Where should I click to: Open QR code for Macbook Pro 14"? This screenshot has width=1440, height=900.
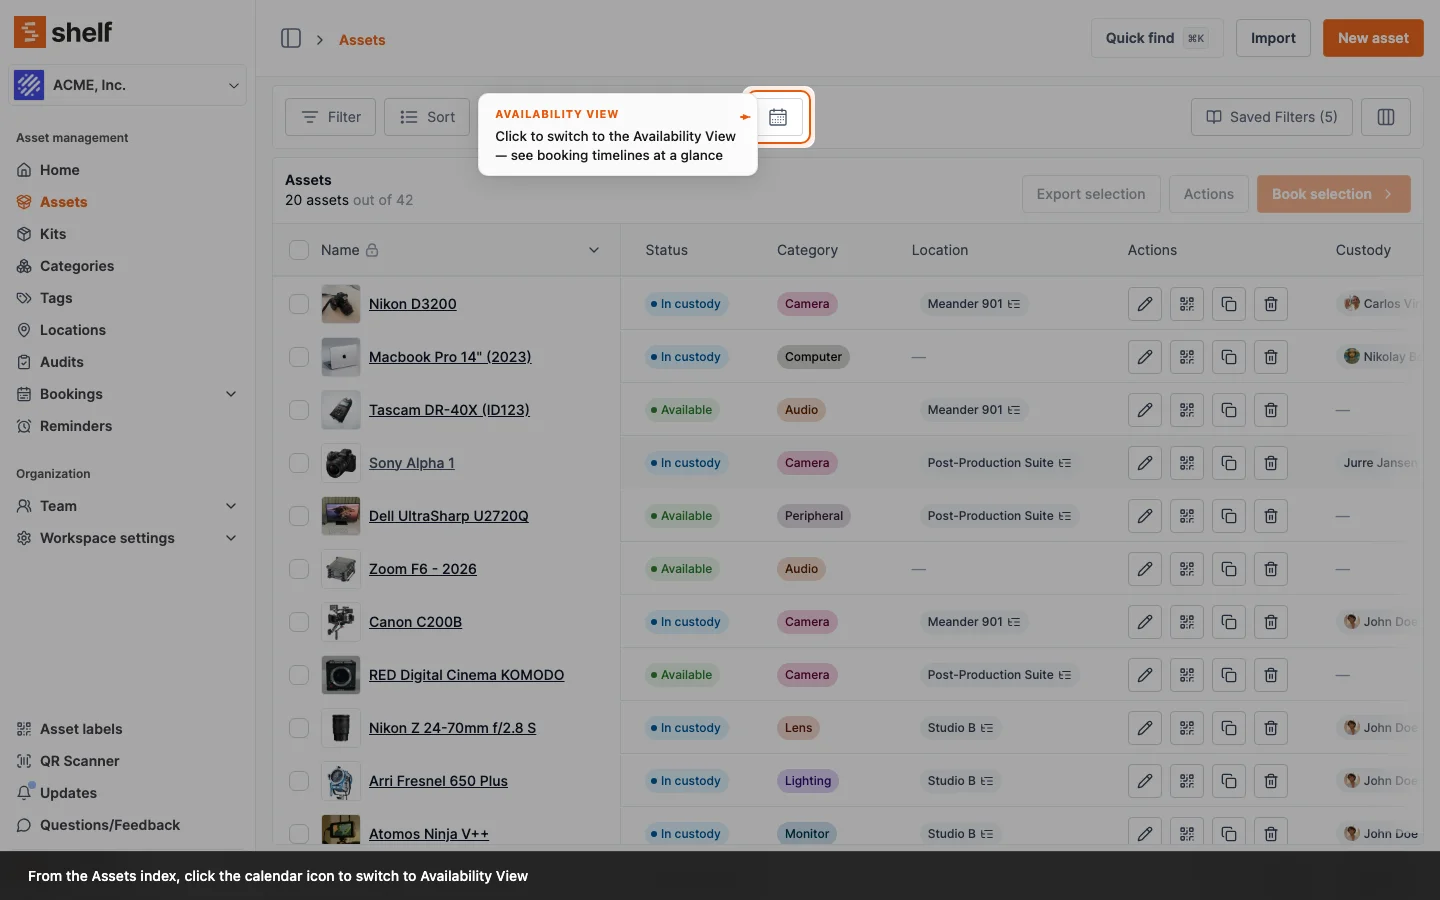click(1187, 357)
